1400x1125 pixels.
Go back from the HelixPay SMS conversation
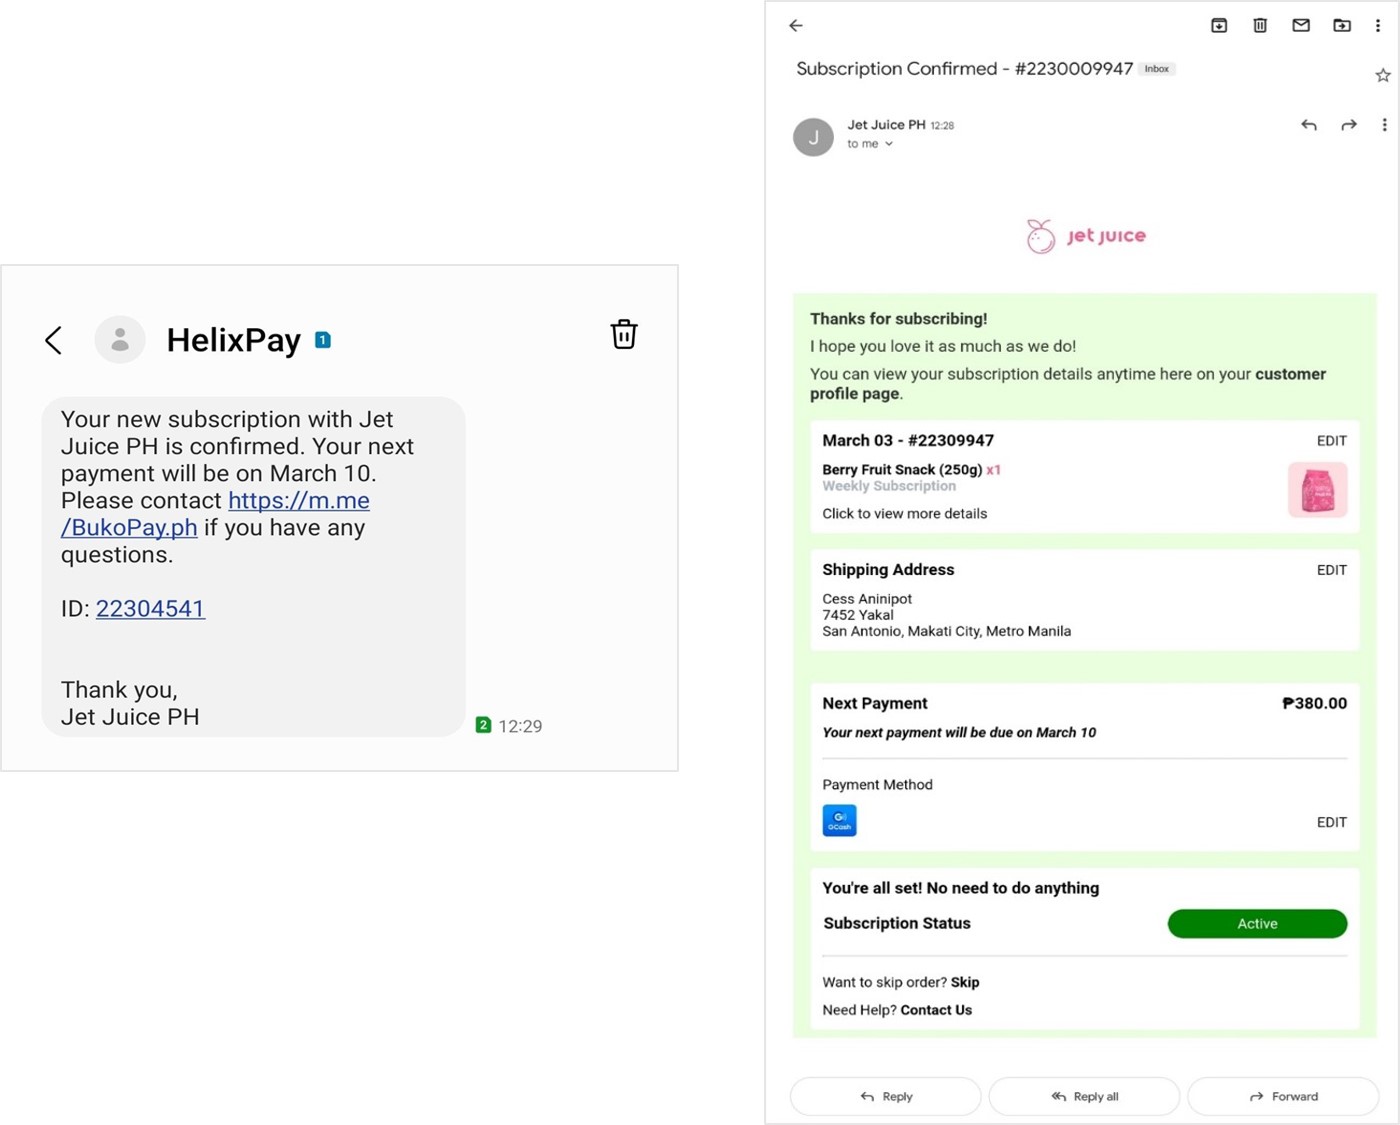click(x=54, y=340)
